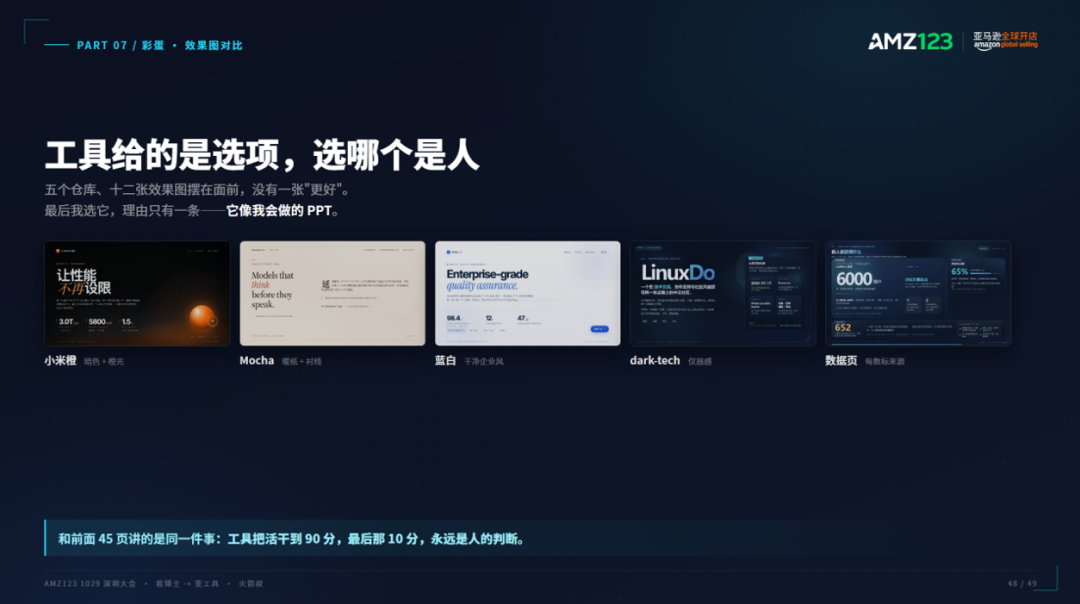Select the PART 07 / 彩蛋 header text
Image resolution: width=1080 pixels, height=604 pixels.
click(x=160, y=45)
